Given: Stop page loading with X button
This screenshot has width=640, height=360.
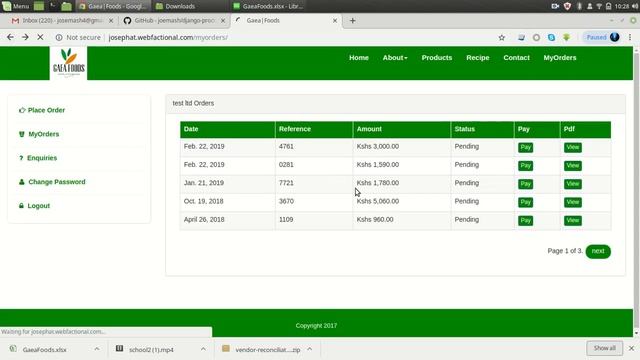Looking at the screenshot, I should pyautogui.click(x=40, y=37).
